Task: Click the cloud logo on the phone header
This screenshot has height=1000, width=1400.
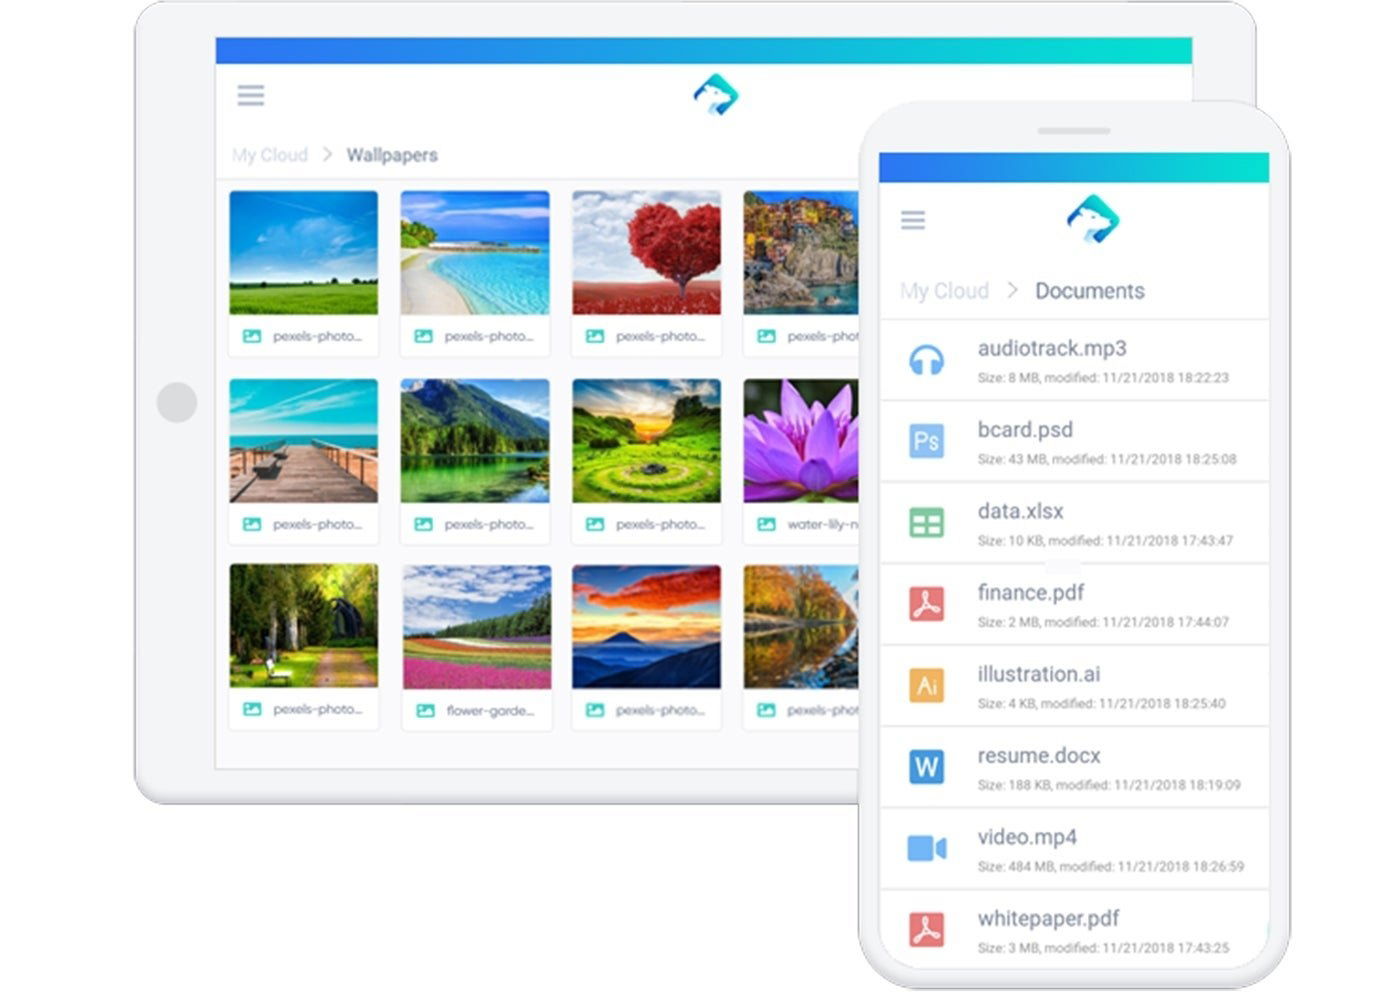Action: point(1092,219)
